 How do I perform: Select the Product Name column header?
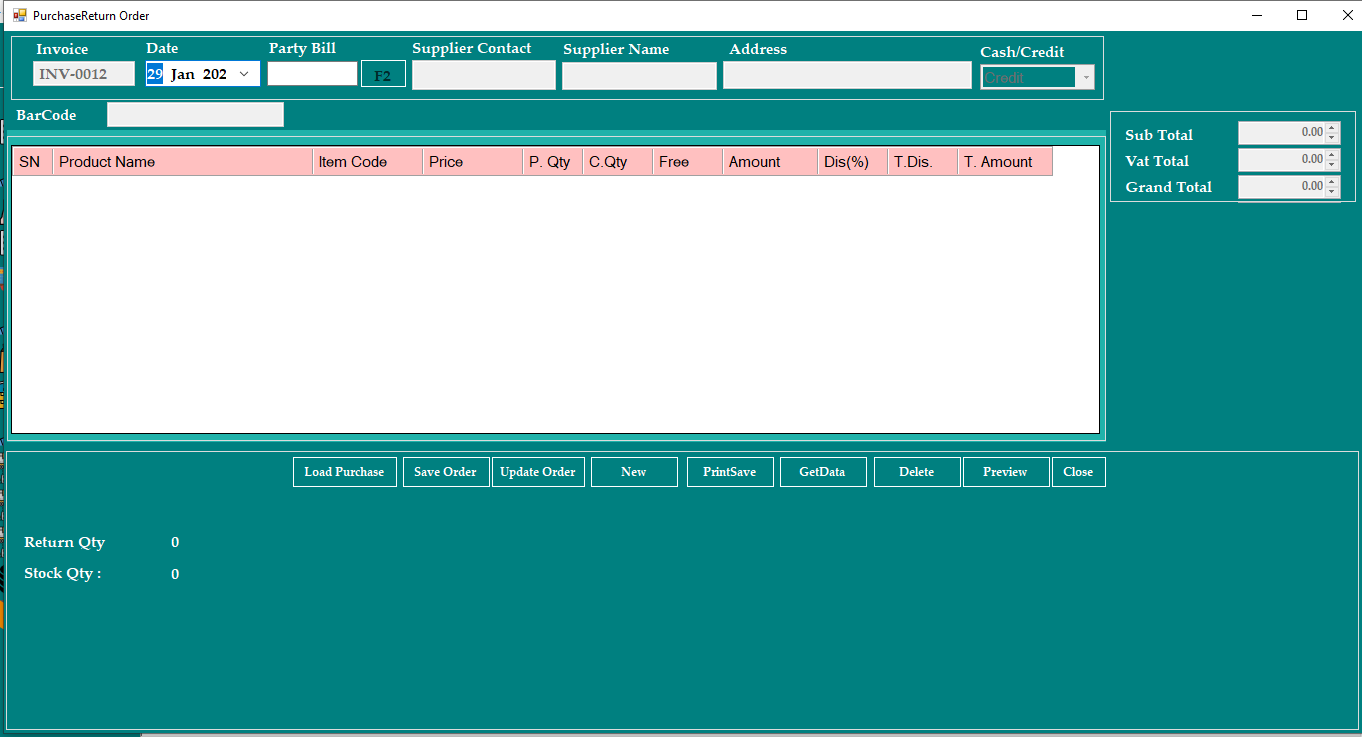coord(183,162)
